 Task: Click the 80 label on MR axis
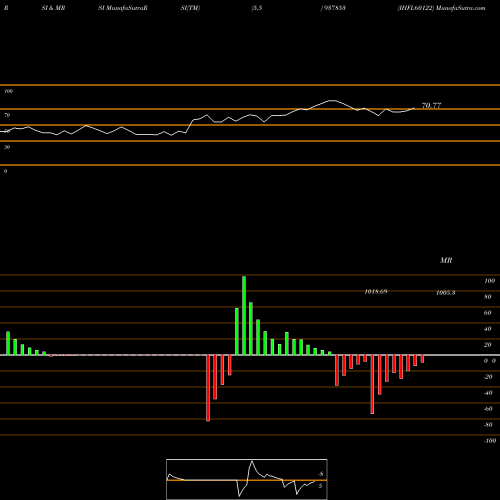(488, 297)
